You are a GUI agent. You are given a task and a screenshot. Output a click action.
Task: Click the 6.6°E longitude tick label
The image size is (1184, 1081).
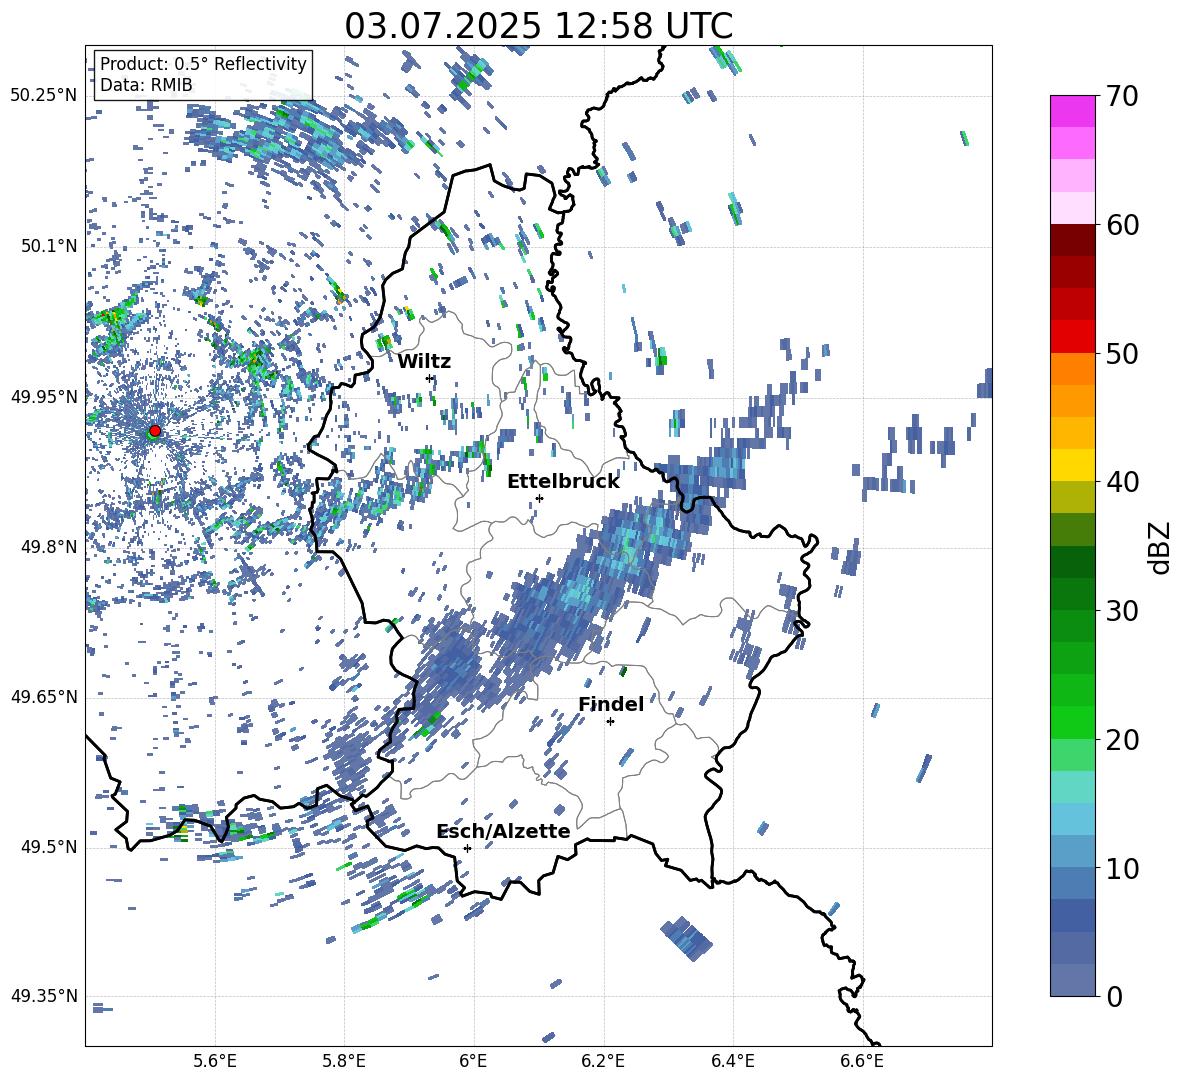(x=862, y=1061)
